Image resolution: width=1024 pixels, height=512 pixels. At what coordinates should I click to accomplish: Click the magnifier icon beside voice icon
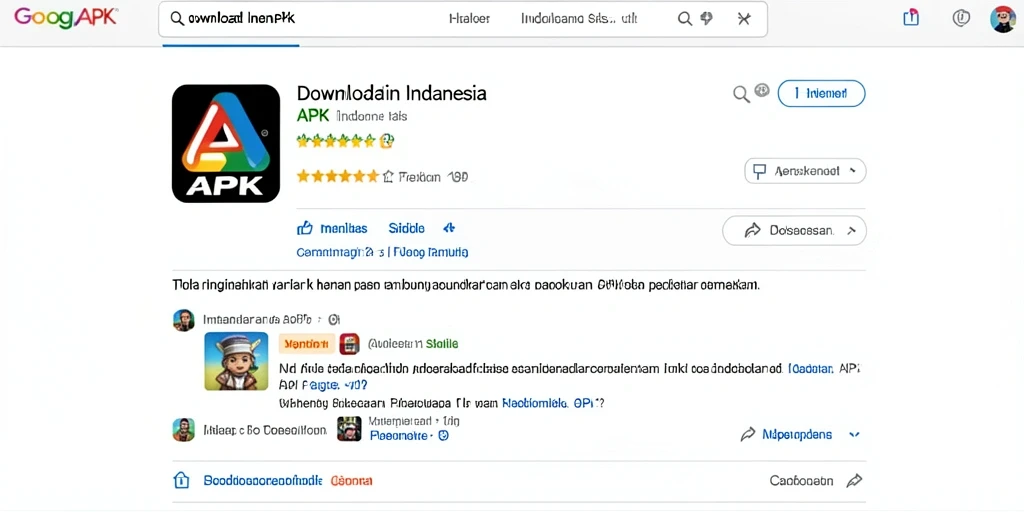[x=684, y=18]
